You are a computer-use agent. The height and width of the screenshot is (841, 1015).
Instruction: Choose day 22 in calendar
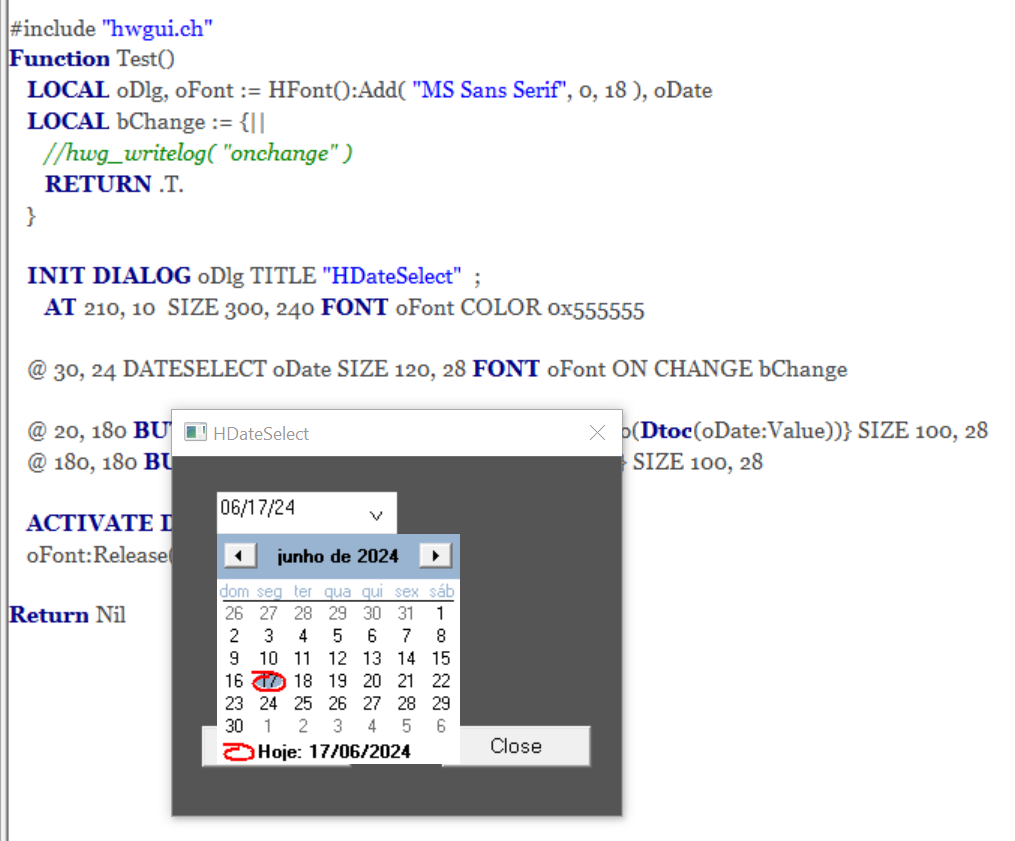coord(440,681)
